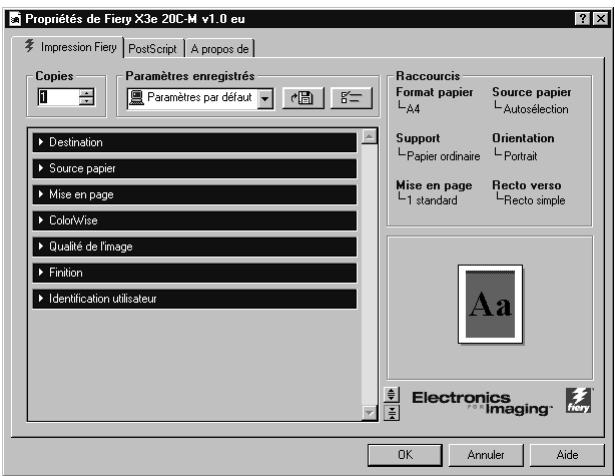Click the save settings icon button

303,98
